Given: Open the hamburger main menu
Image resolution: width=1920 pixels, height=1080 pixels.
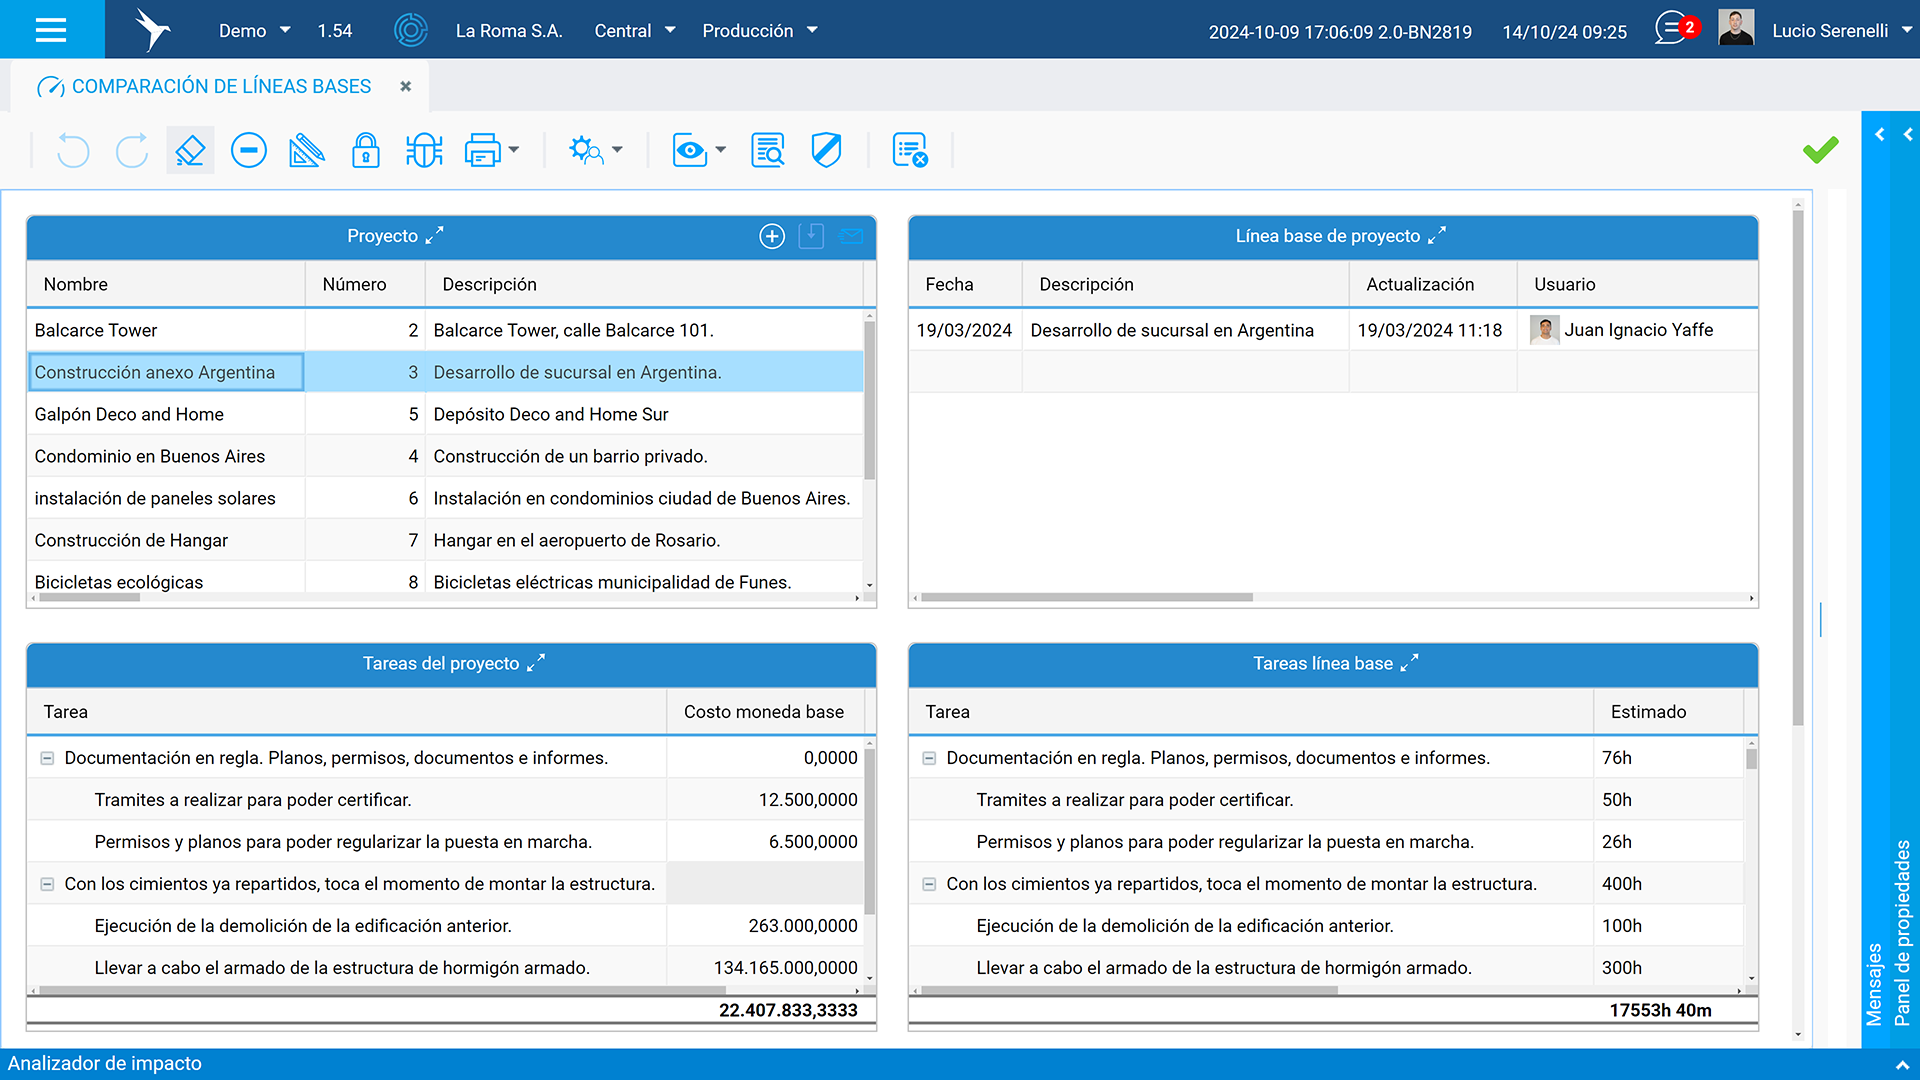Looking at the screenshot, I should [51, 30].
